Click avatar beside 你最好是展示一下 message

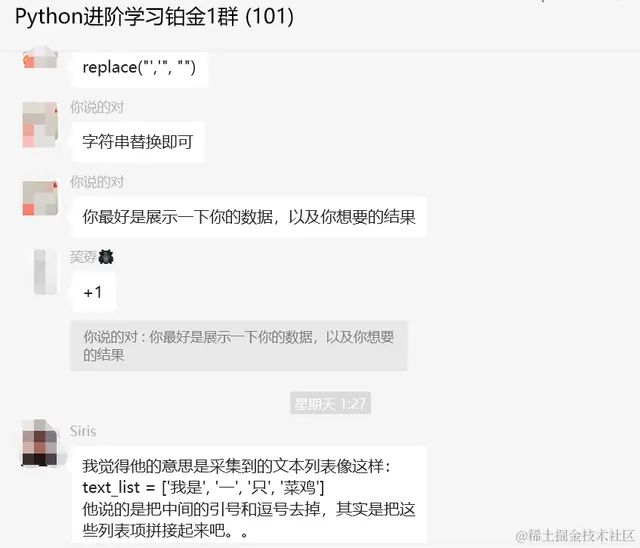click(40, 198)
